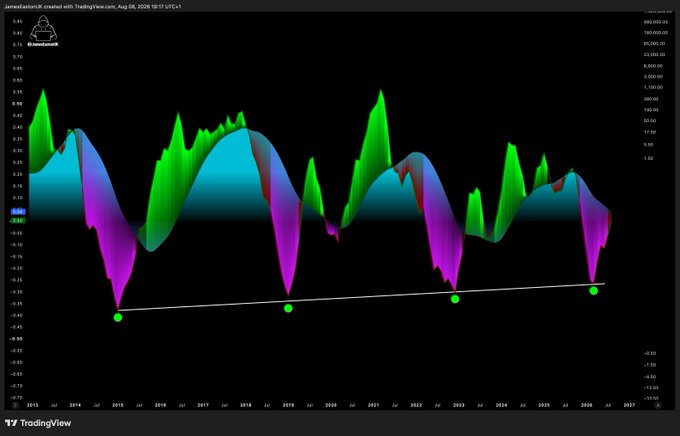Image resolution: width=680 pixels, height=436 pixels.
Task: Click the 2026 label on time axis
Action: click(x=586, y=405)
